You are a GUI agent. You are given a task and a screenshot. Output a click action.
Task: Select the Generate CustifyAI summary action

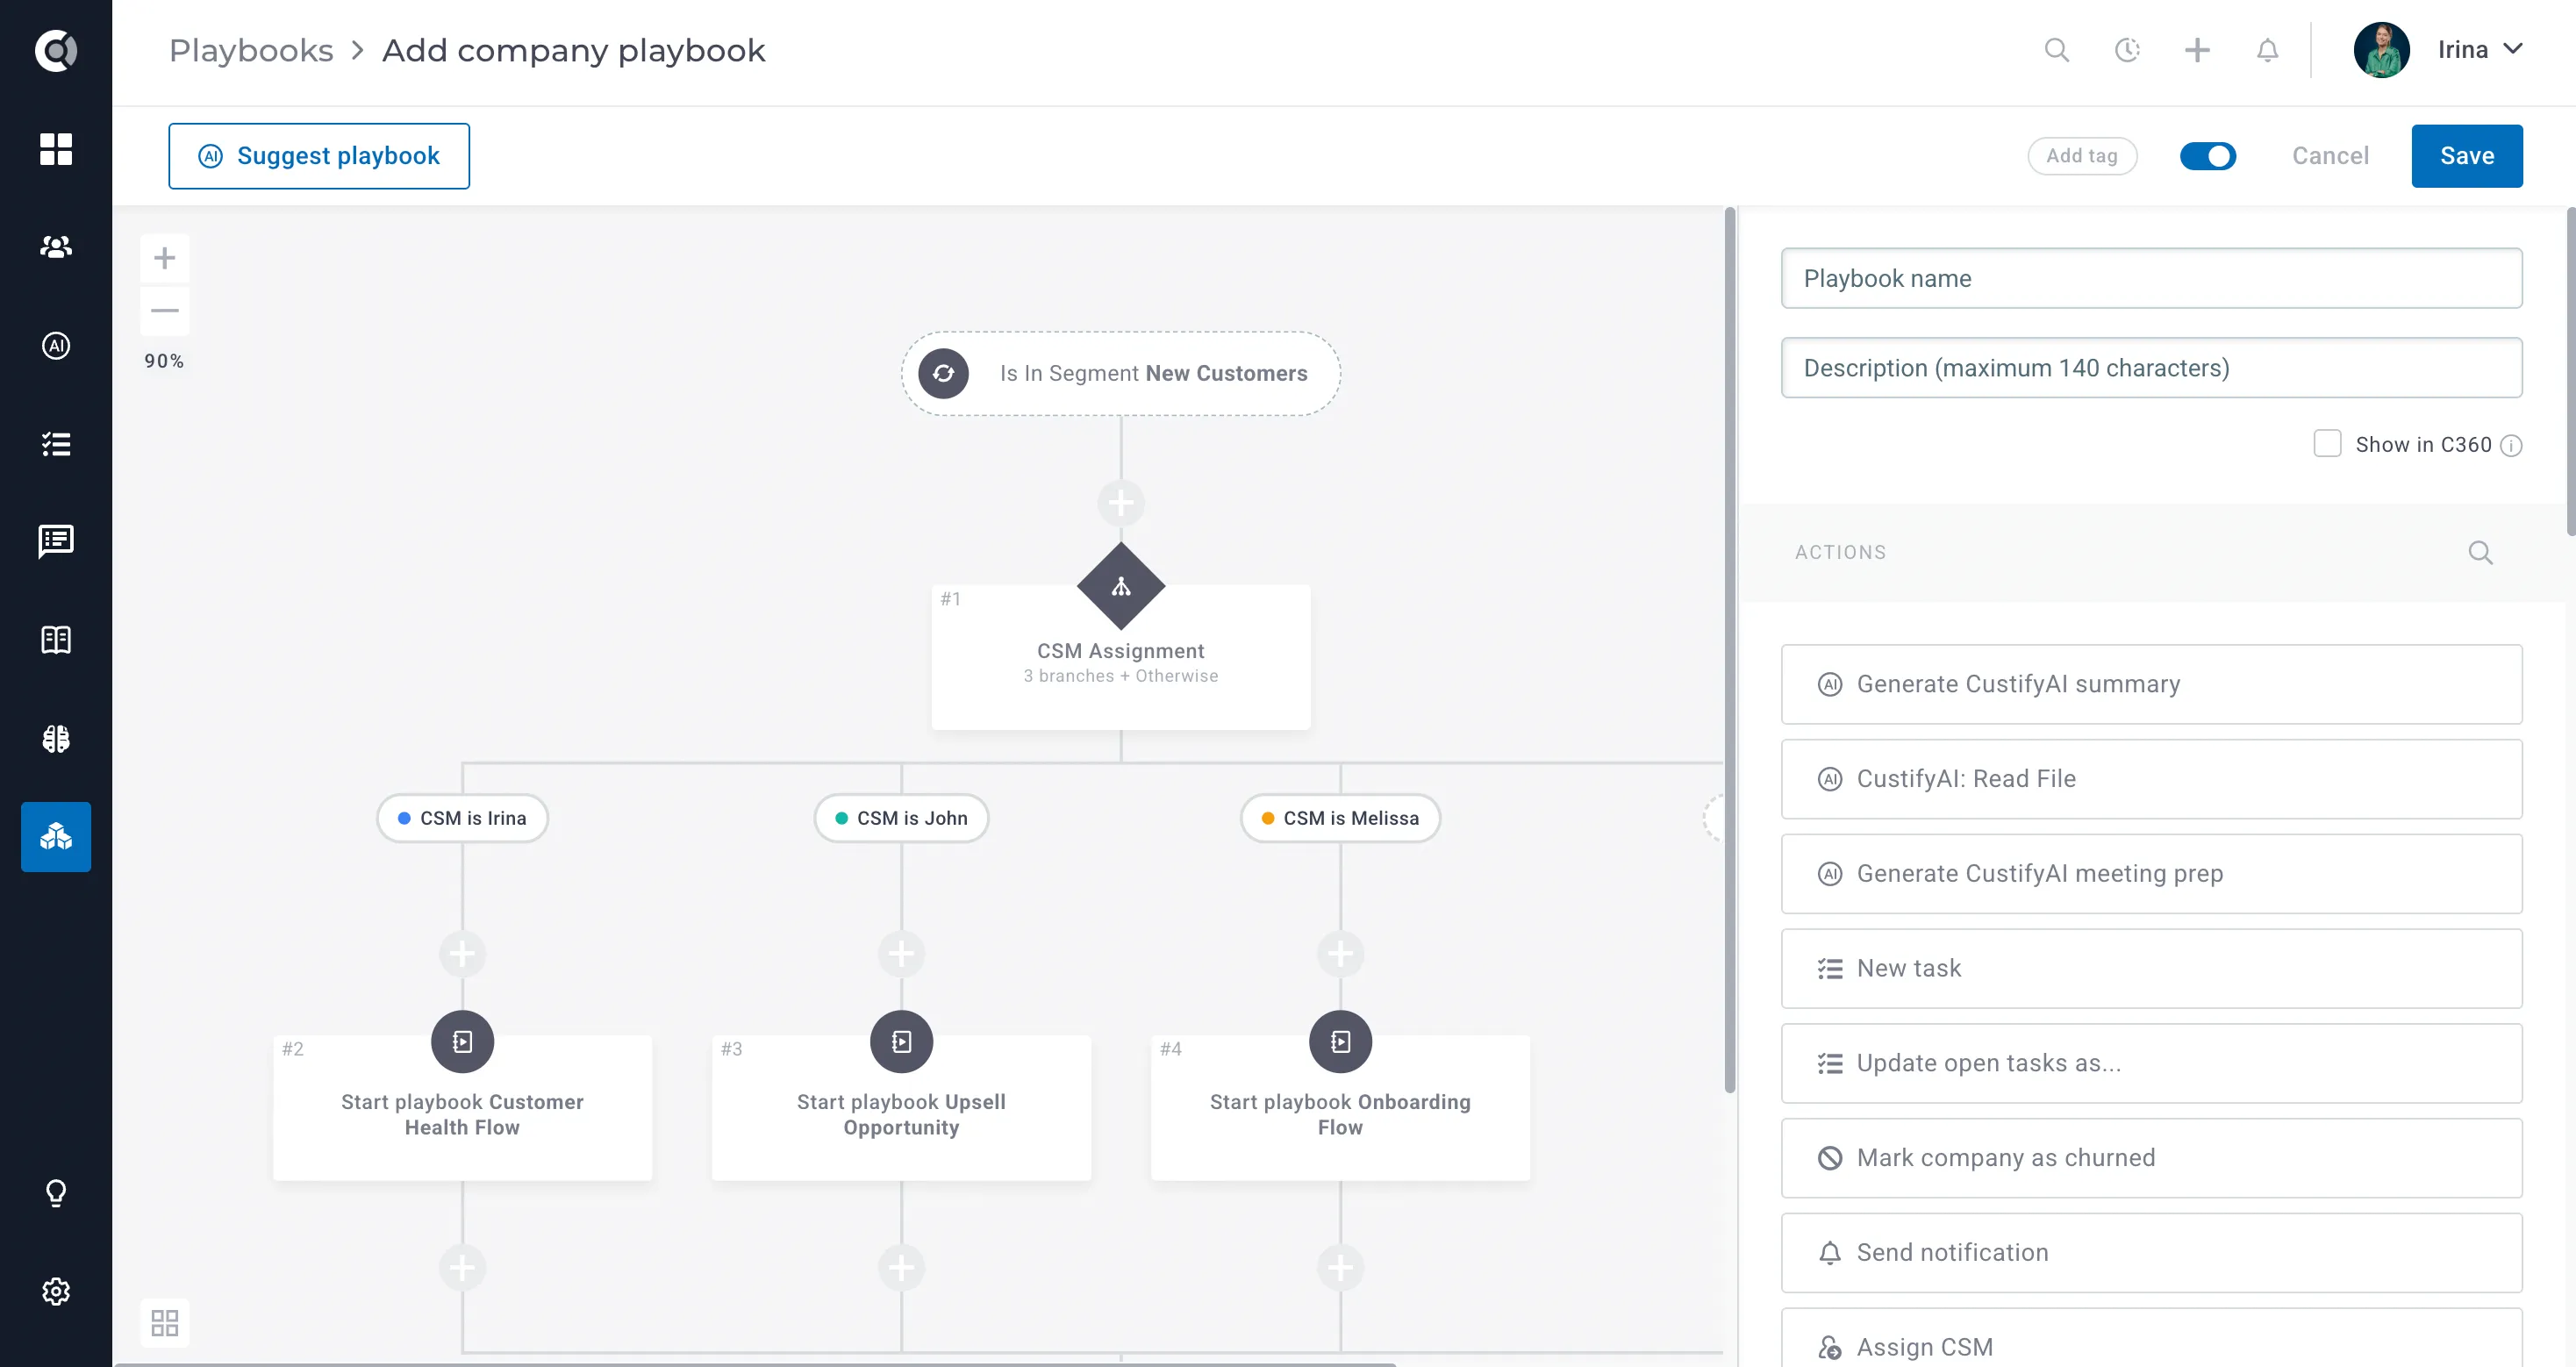(2151, 684)
